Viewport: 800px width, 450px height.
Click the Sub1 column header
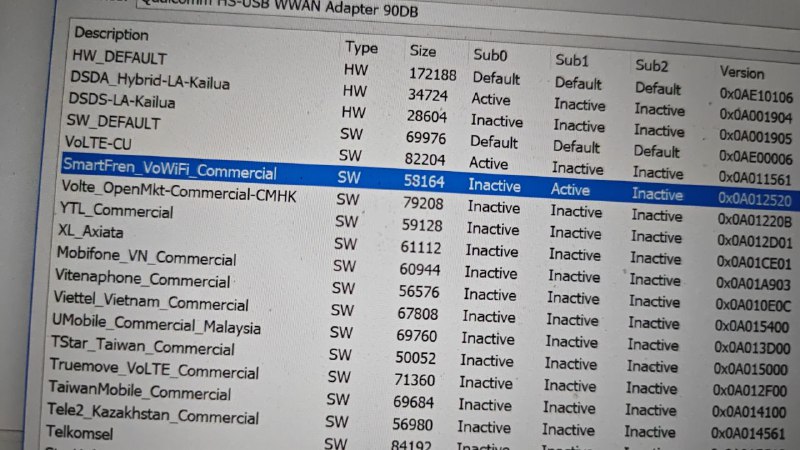[572, 60]
